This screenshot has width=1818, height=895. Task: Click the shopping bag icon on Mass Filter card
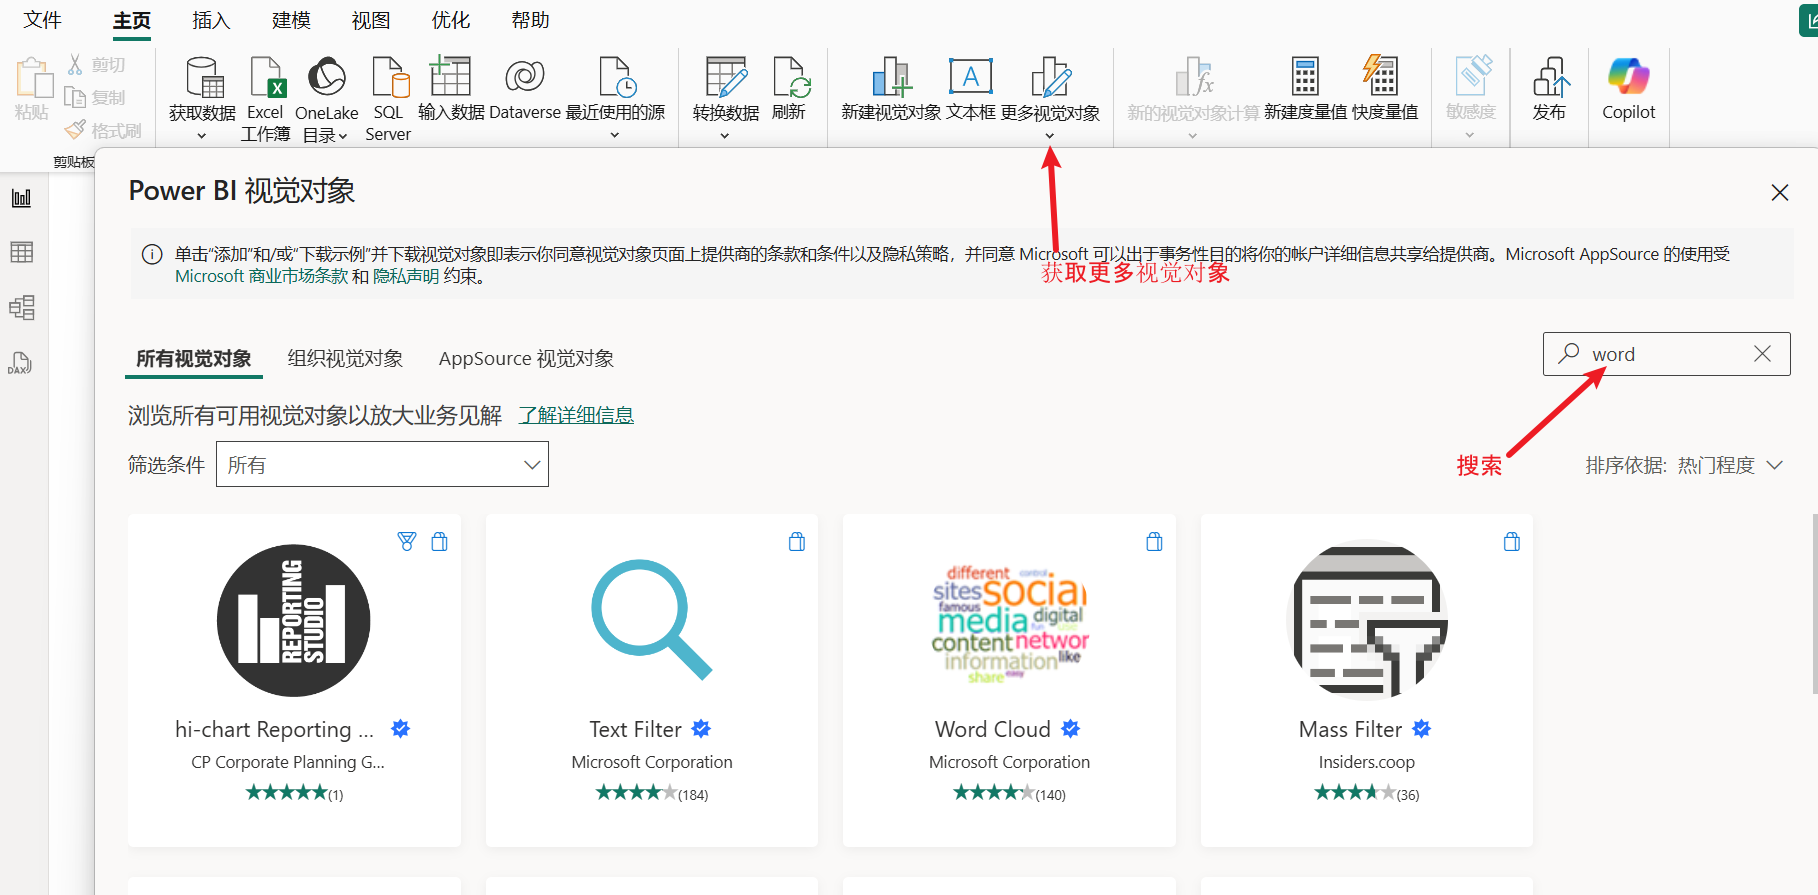tap(1512, 542)
